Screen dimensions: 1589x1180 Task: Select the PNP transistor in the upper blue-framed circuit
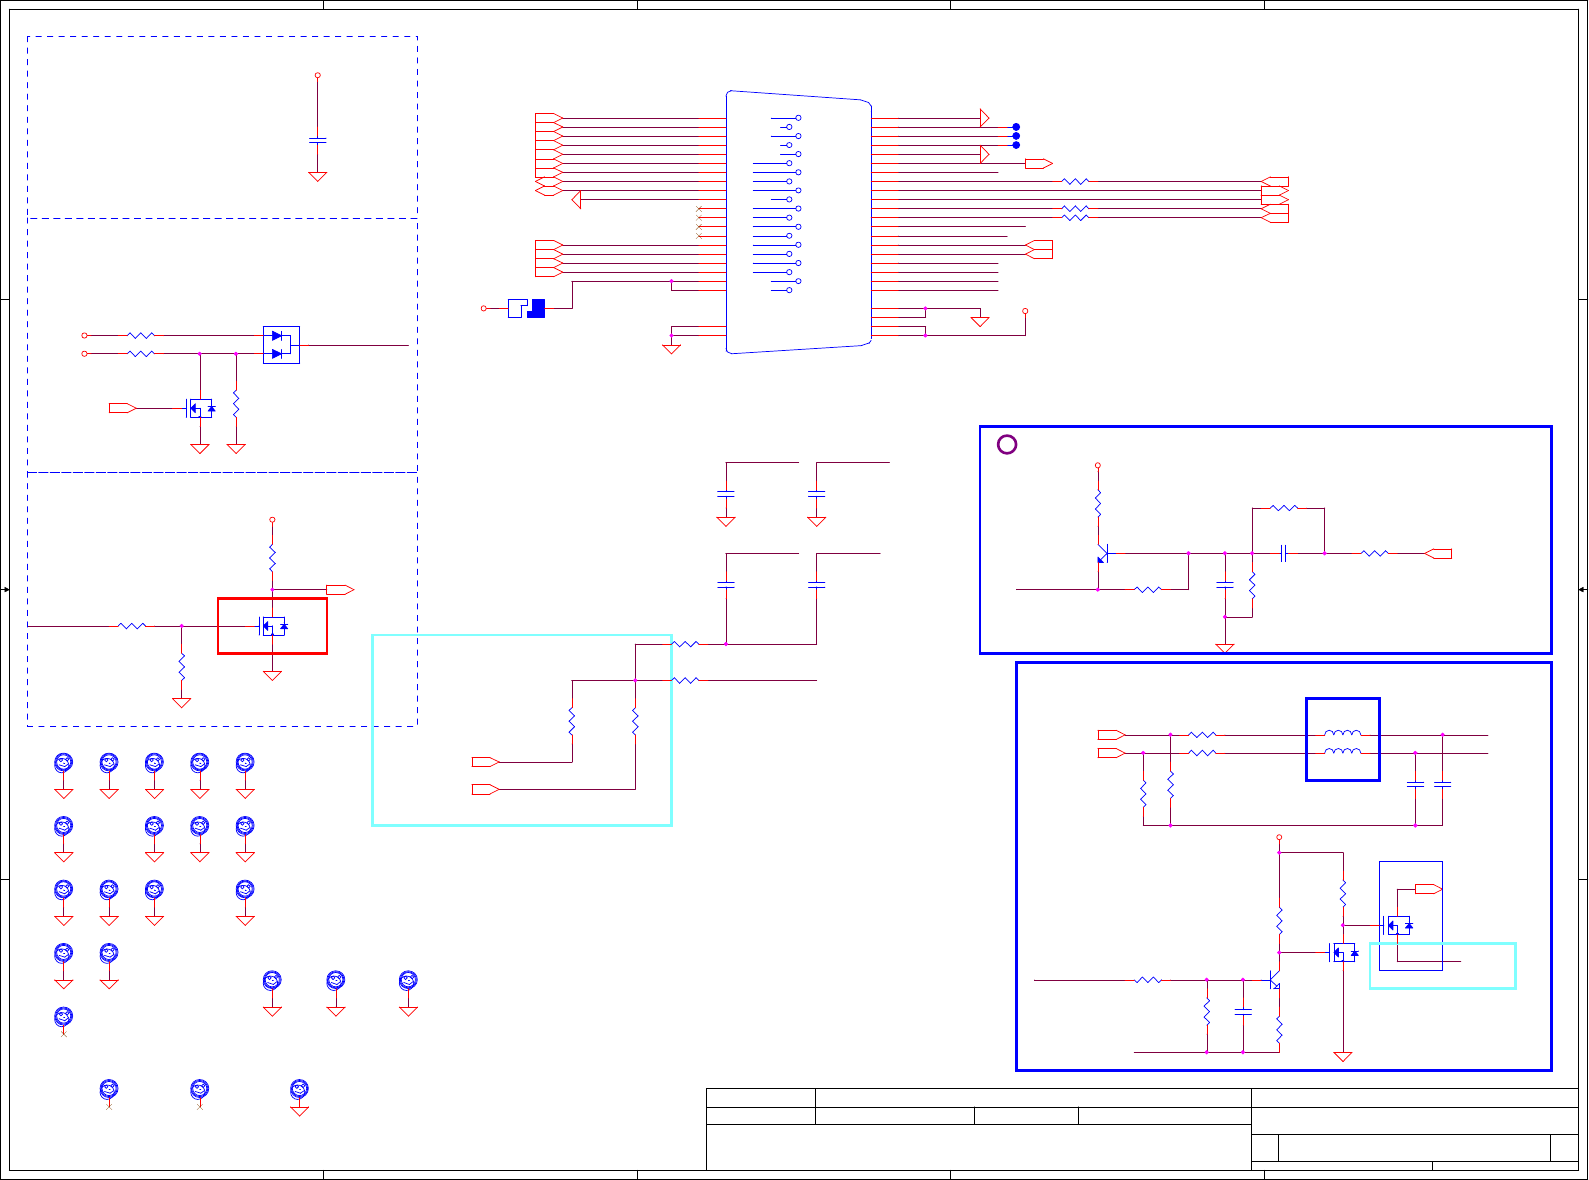pos(1102,553)
